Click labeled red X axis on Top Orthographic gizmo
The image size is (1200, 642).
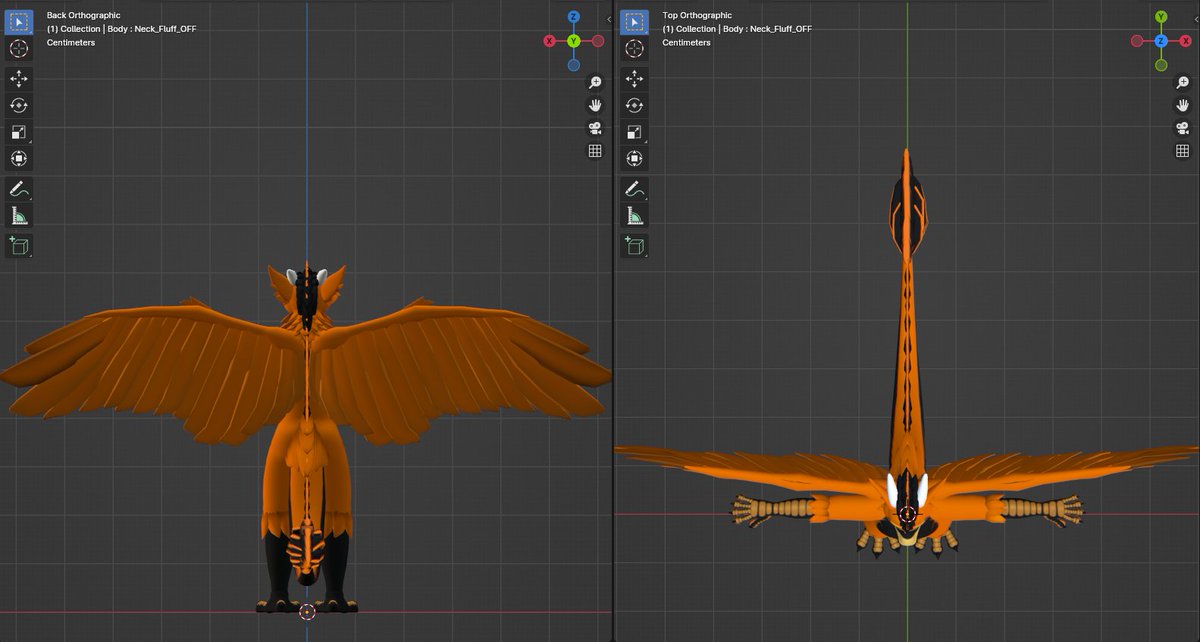[x=1185, y=41]
